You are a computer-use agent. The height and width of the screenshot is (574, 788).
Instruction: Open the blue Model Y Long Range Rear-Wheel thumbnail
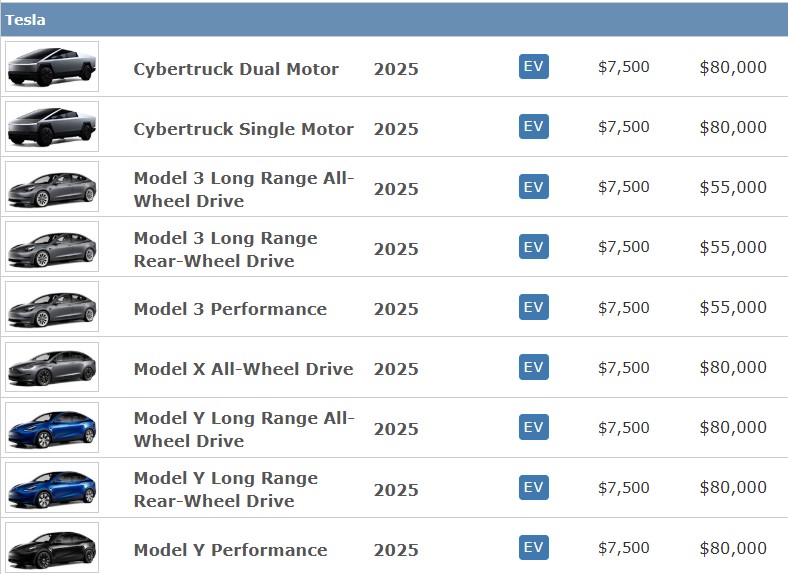[52, 488]
